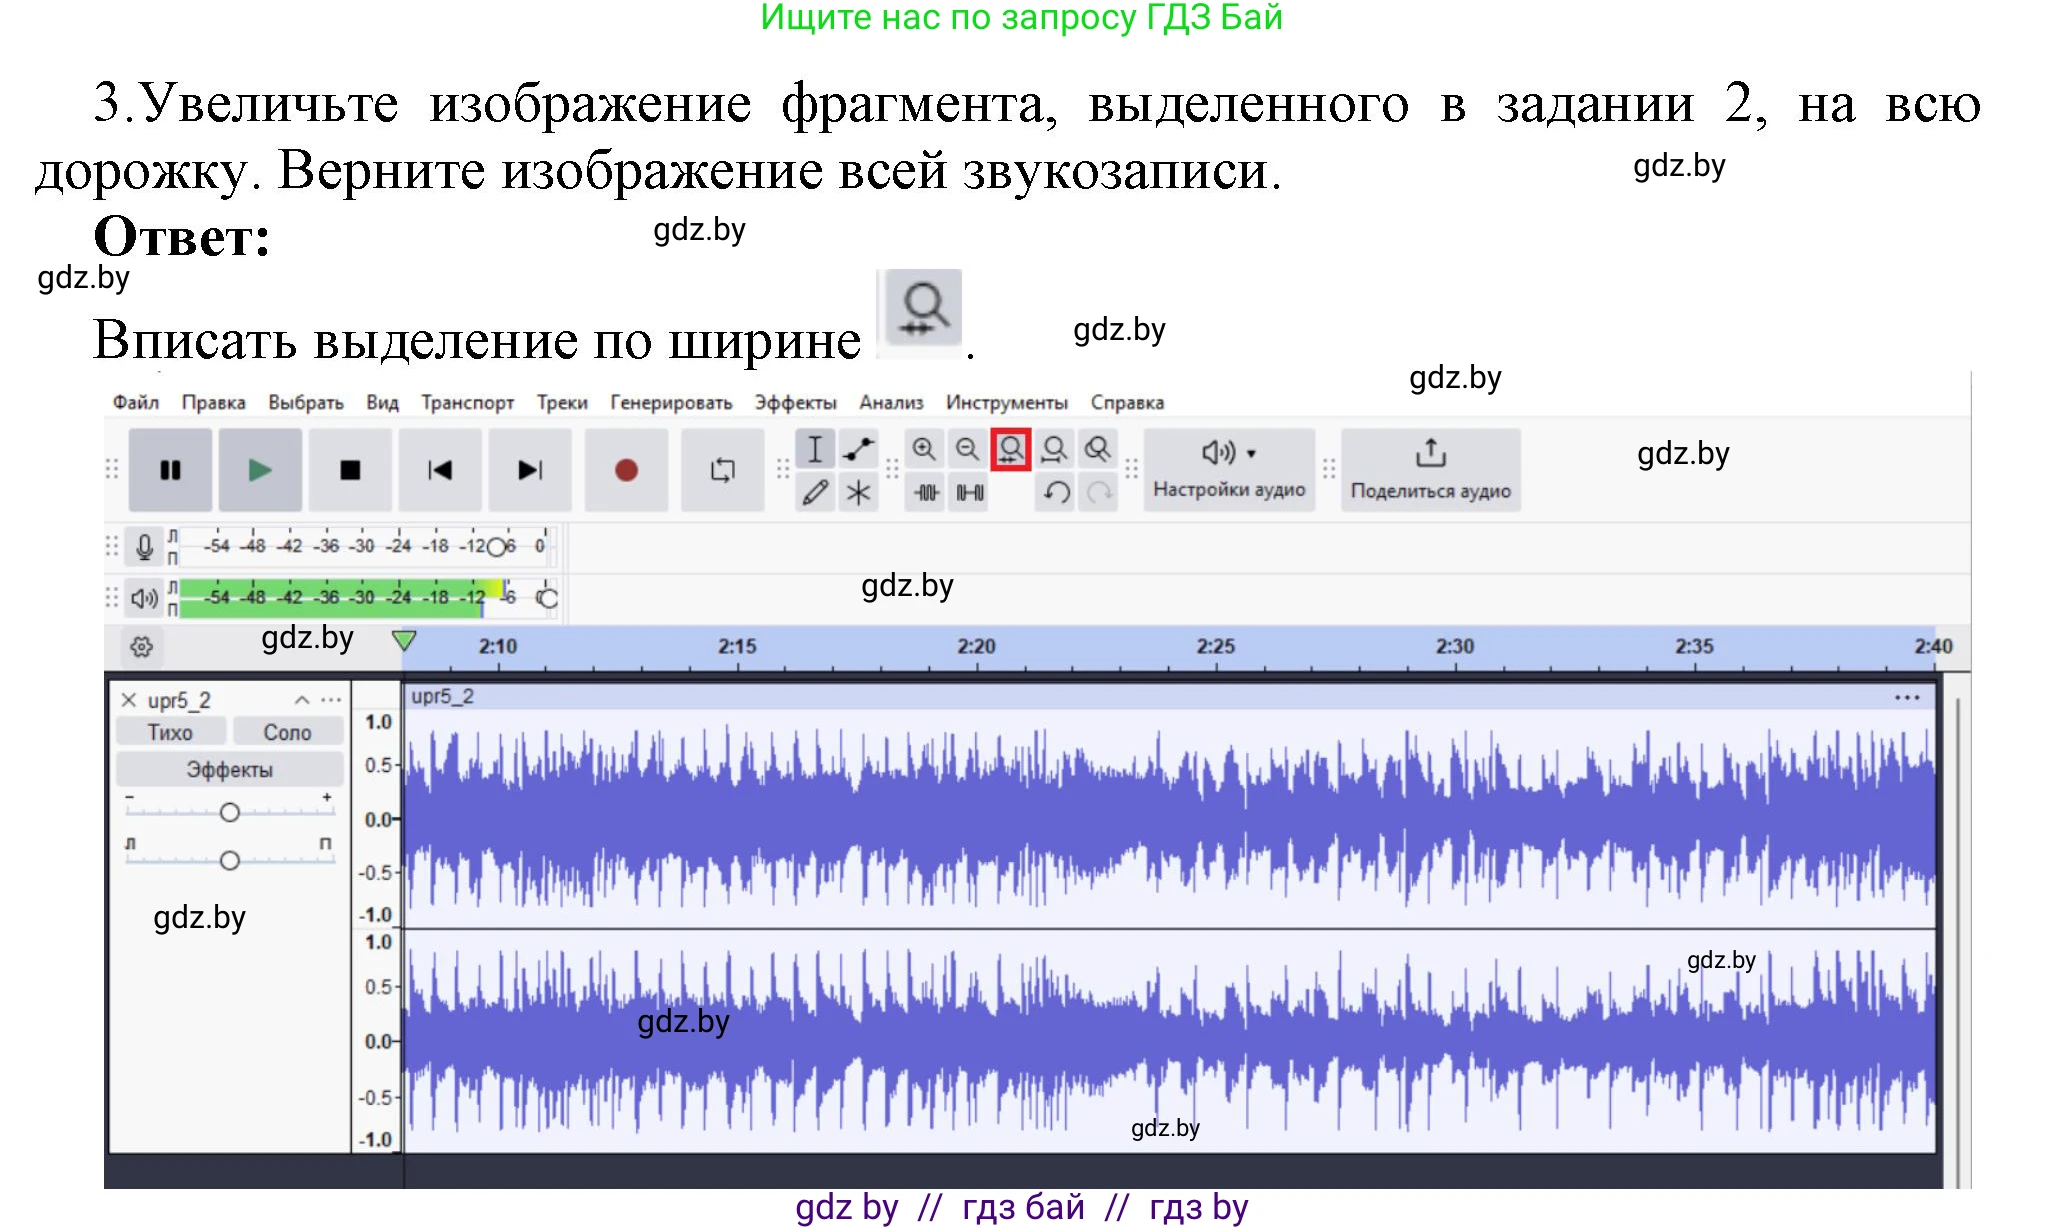
Task: Open the track options menu (three dots)
Action: point(333,700)
